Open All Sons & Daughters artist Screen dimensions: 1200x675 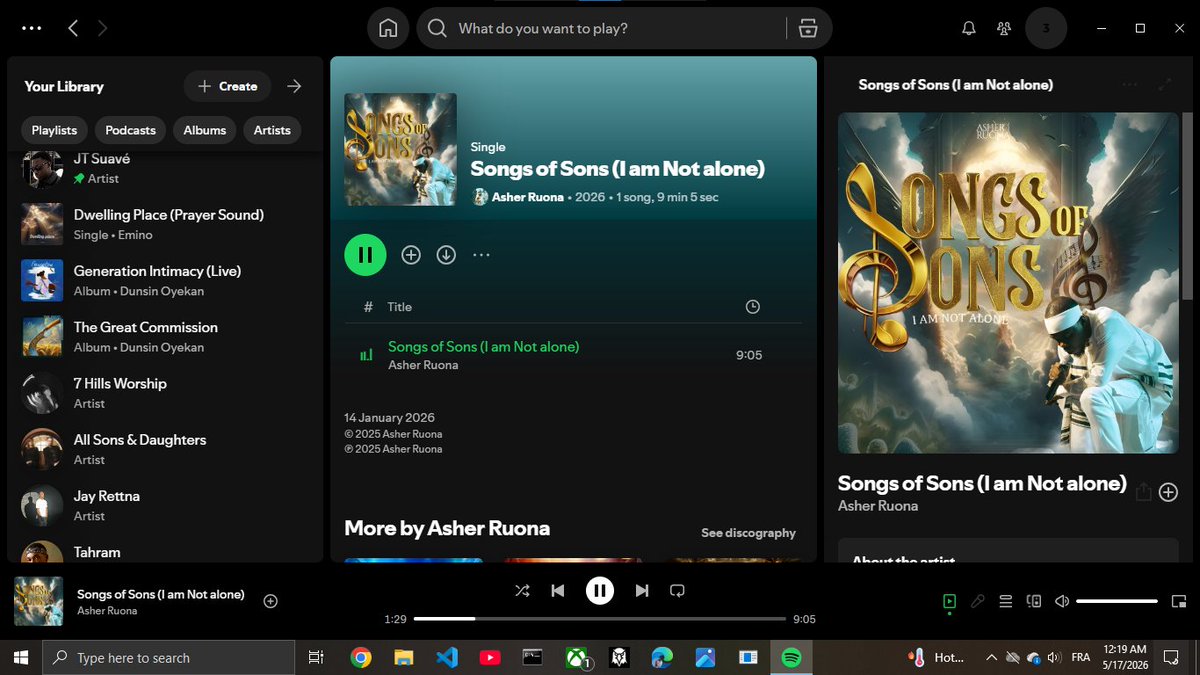pyautogui.click(x=166, y=449)
